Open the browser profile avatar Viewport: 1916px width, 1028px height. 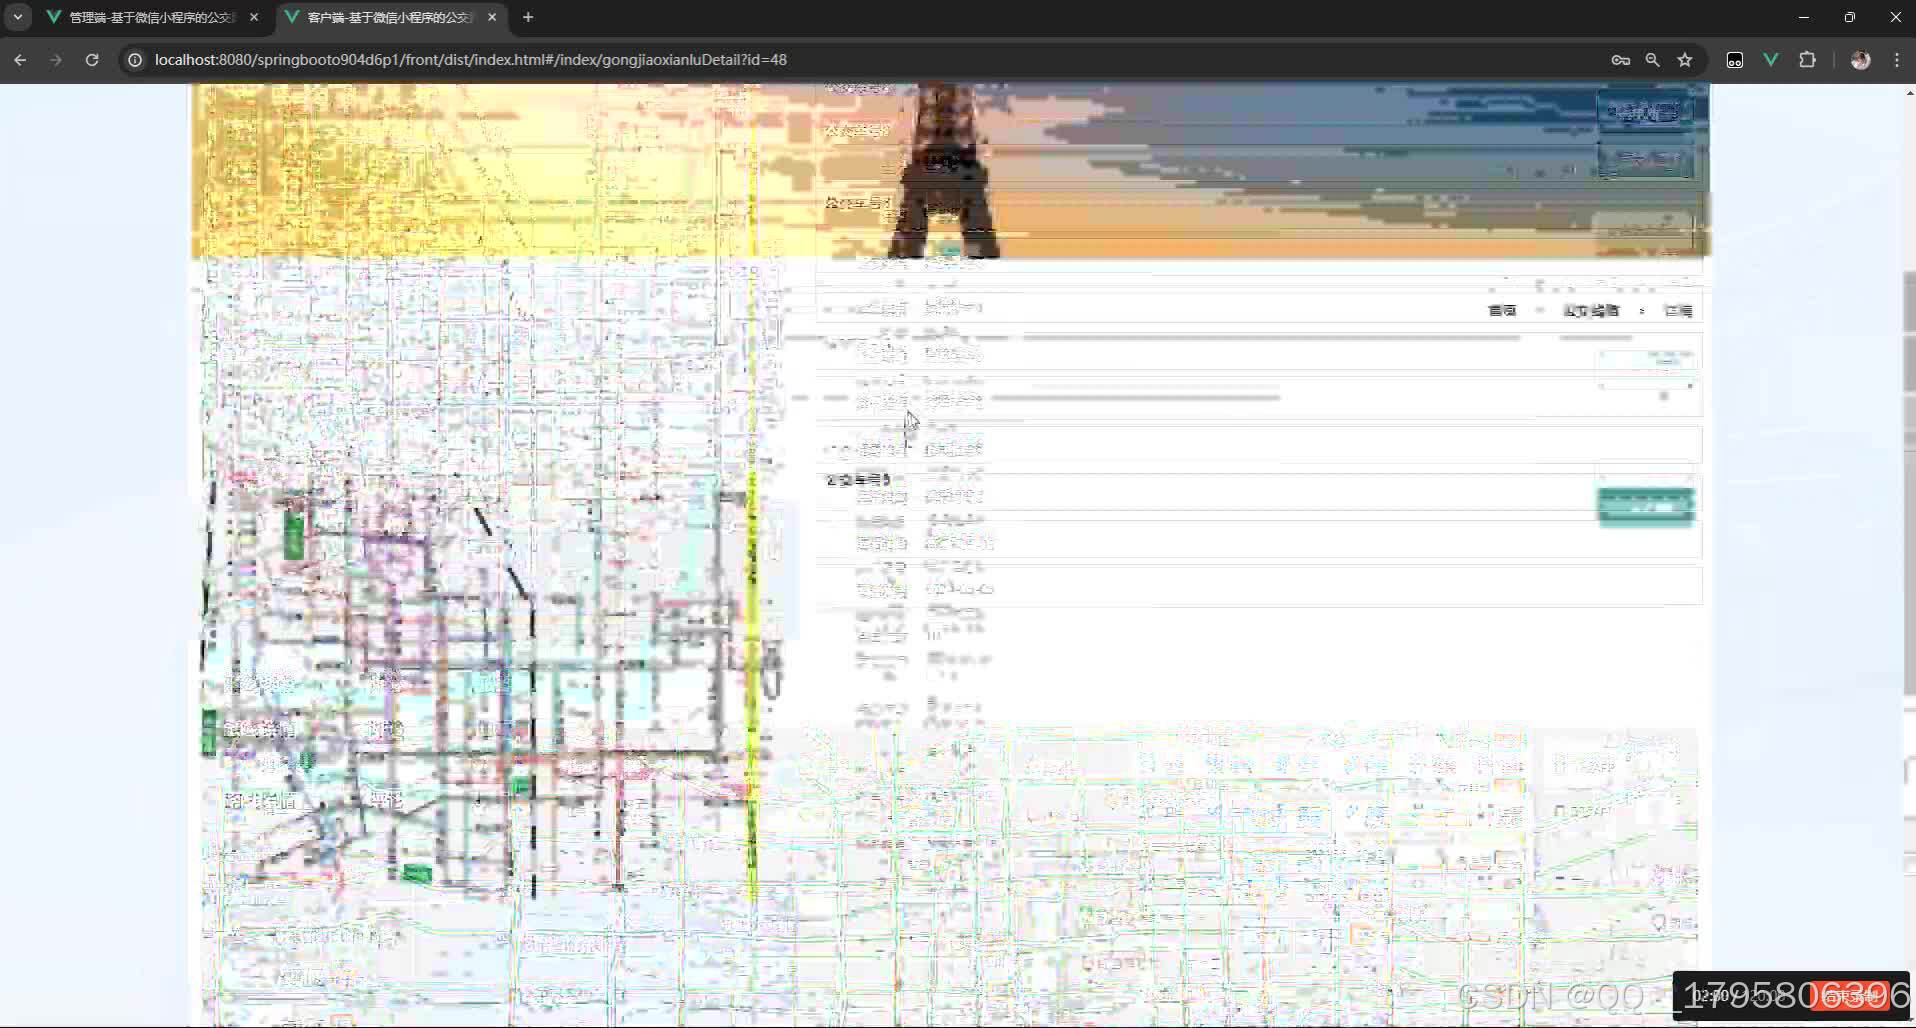tap(1861, 60)
